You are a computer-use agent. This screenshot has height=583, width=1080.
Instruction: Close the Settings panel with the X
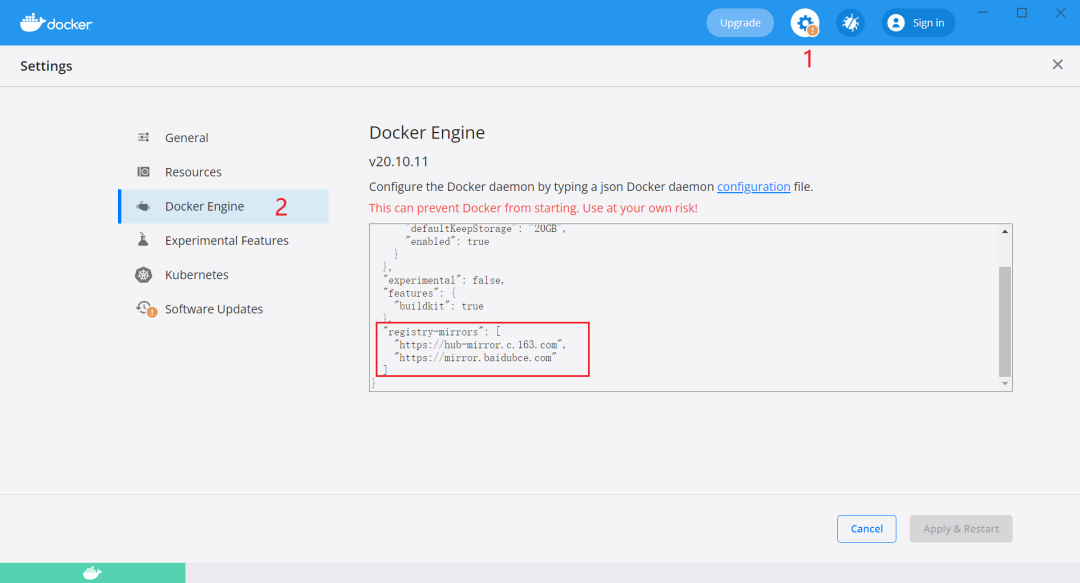tap(1057, 65)
